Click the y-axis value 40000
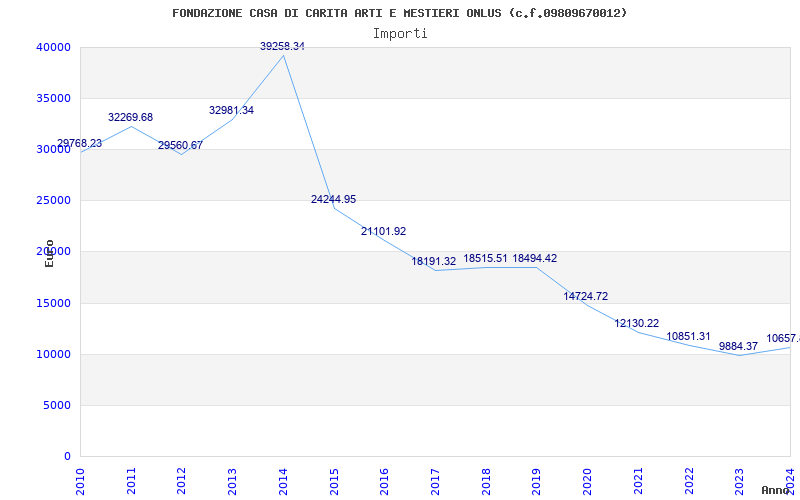This screenshot has height=500, width=800. tap(53, 47)
